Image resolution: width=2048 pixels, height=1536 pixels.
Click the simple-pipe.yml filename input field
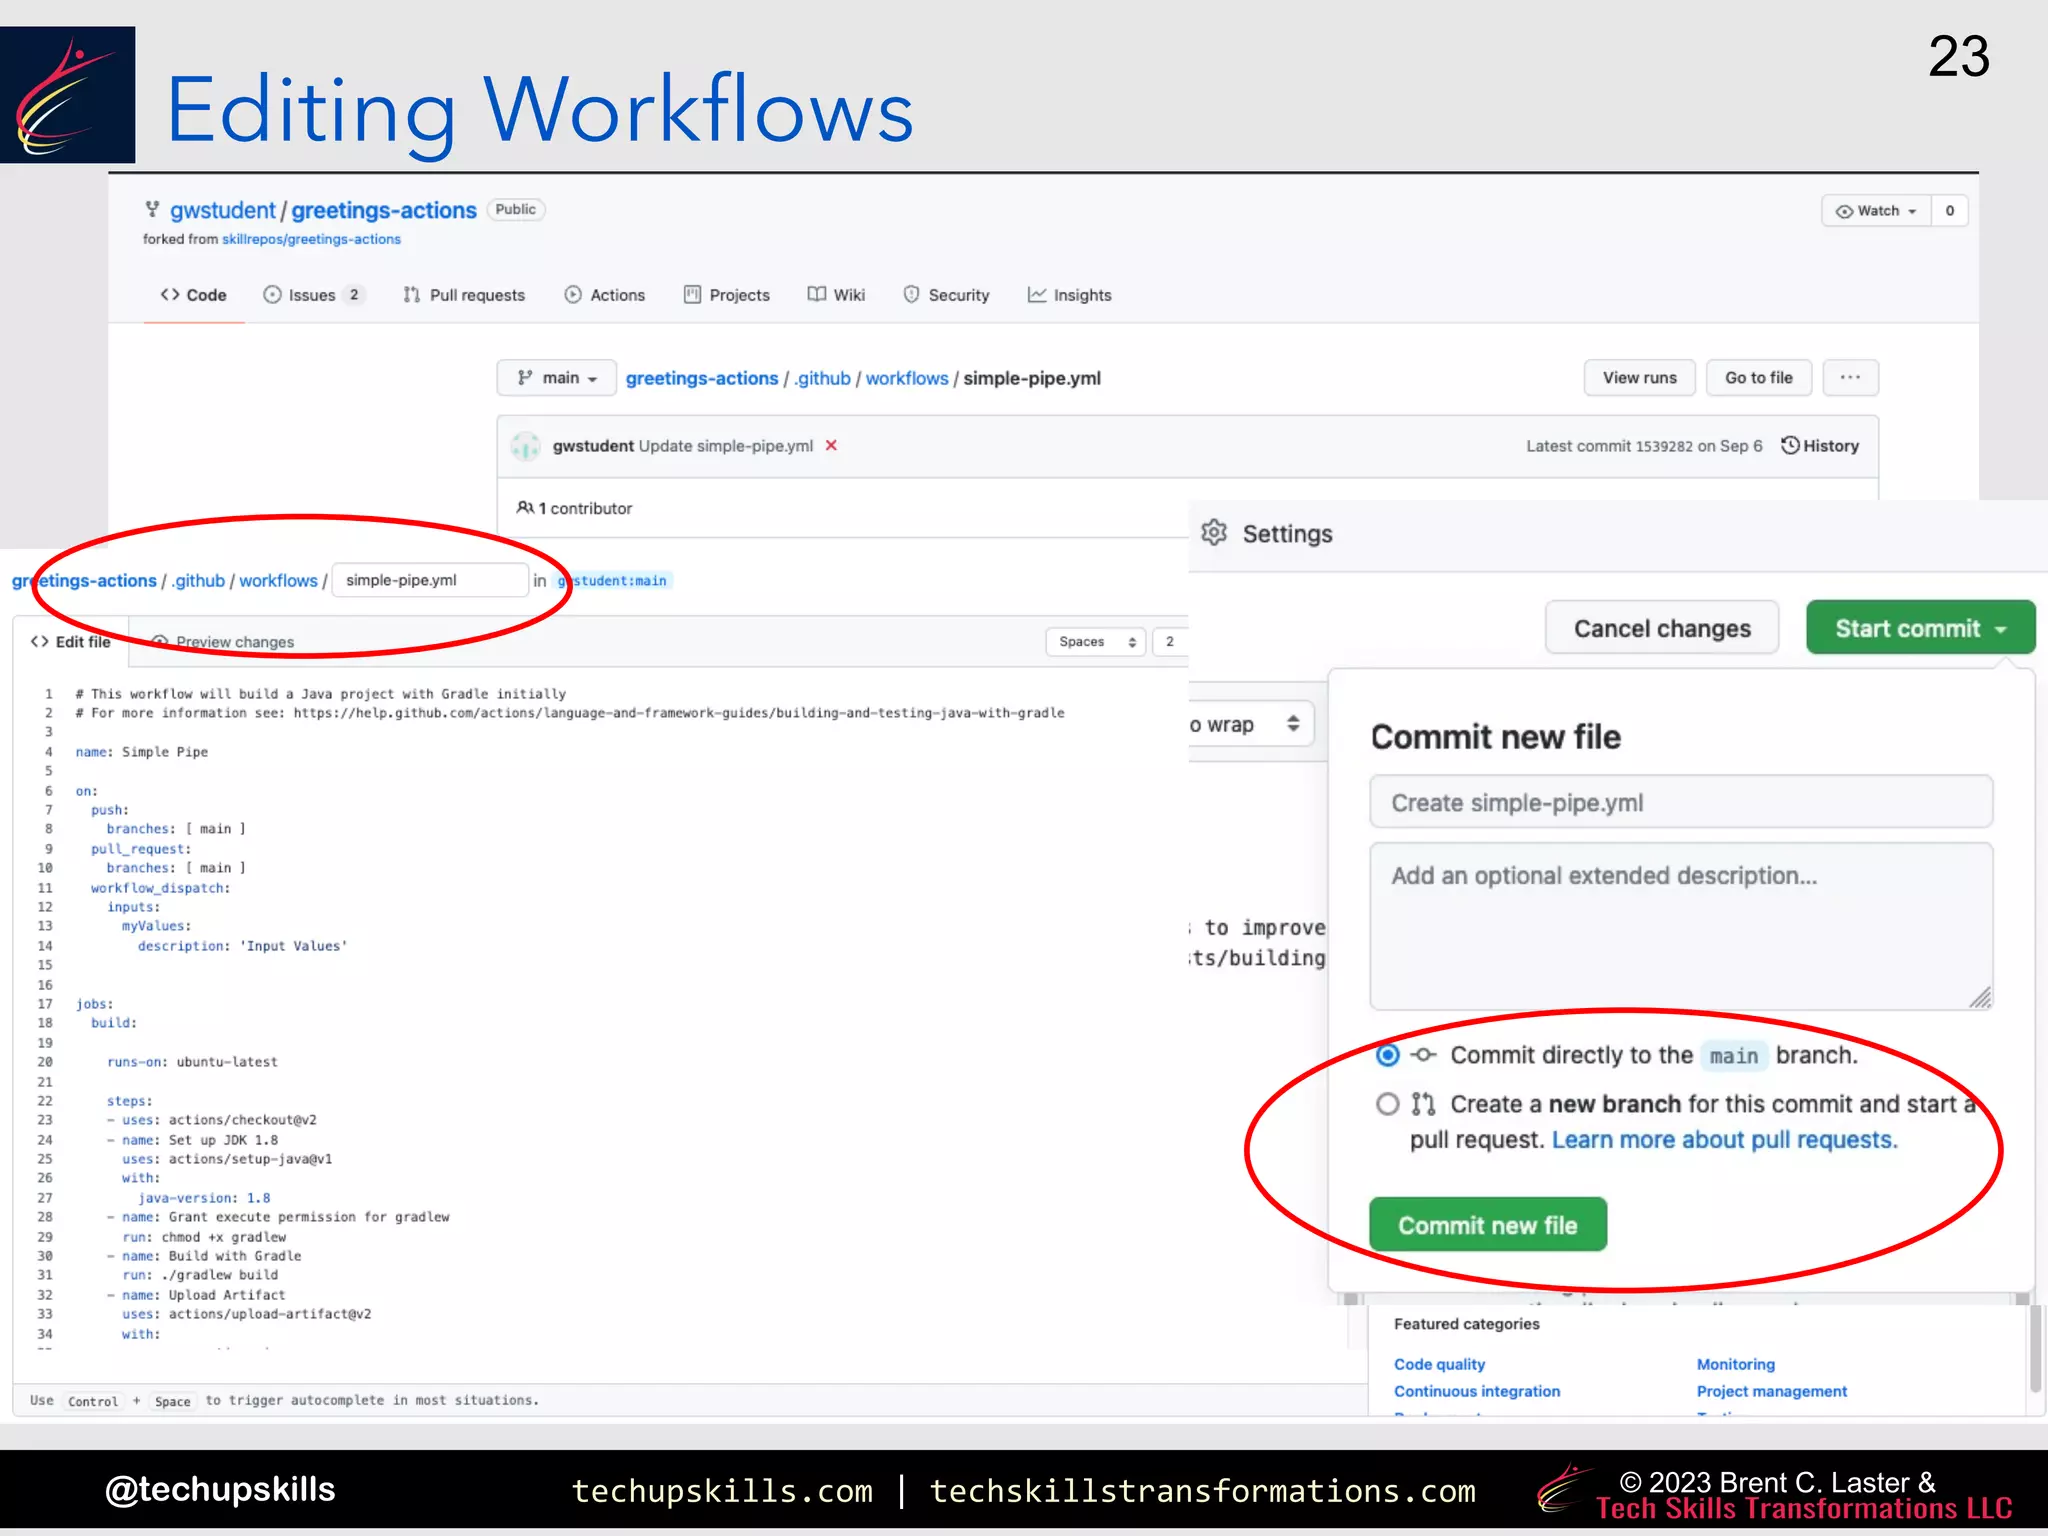tap(429, 580)
